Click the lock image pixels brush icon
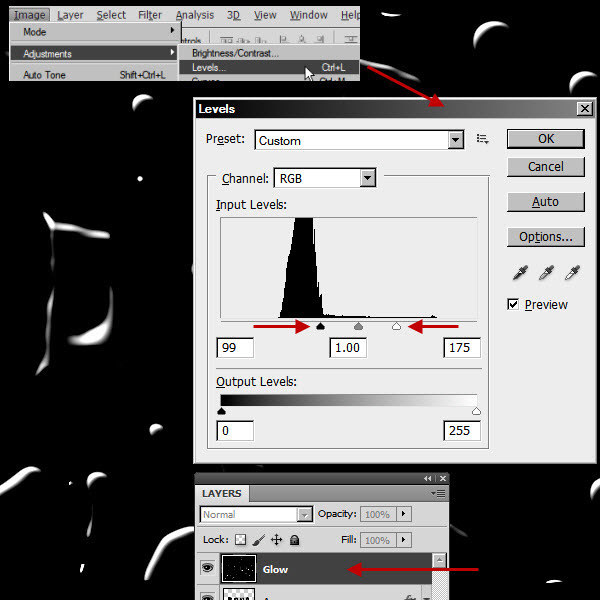600x600 pixels. pos(258,540)
